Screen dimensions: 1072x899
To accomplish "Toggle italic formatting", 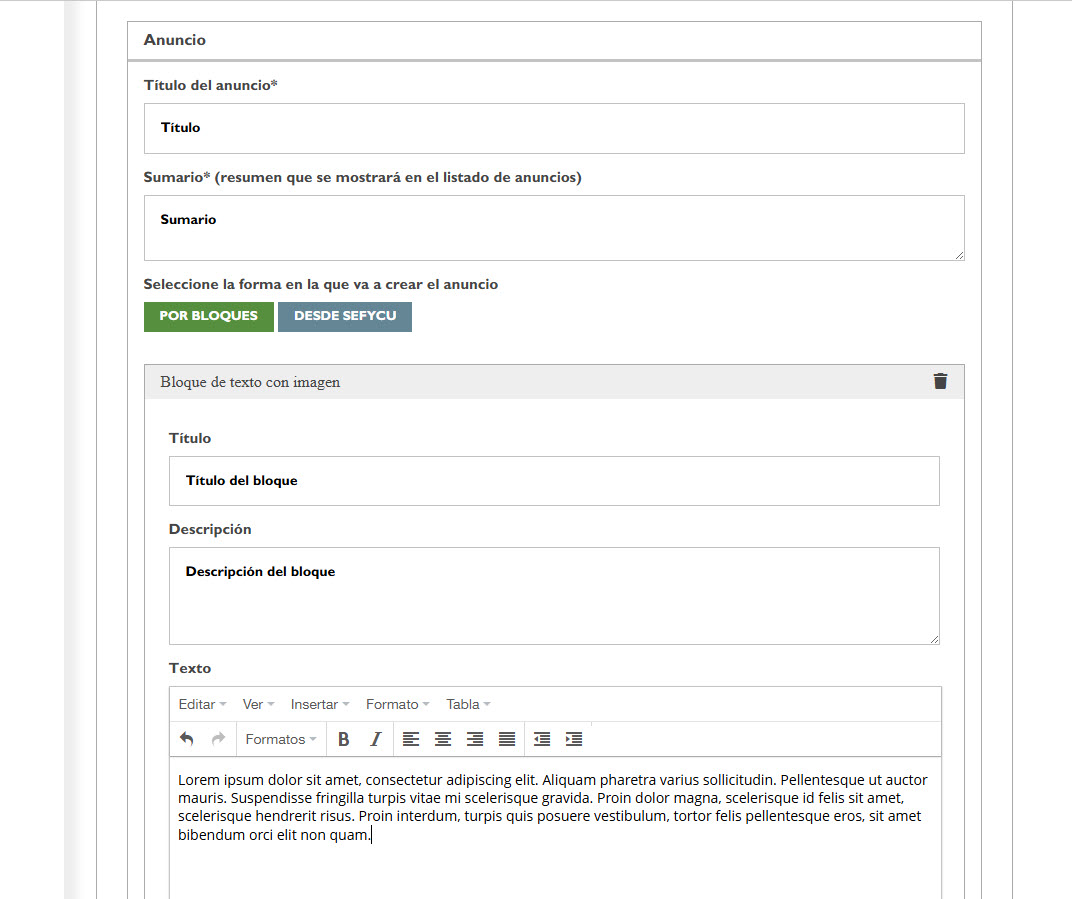I will point(376,739).
